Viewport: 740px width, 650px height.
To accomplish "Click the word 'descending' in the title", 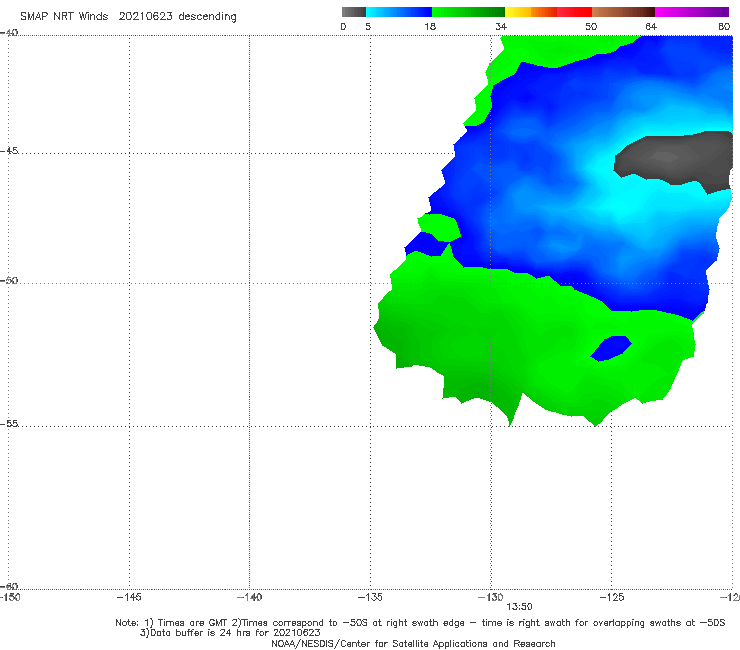I will [207, 17].
